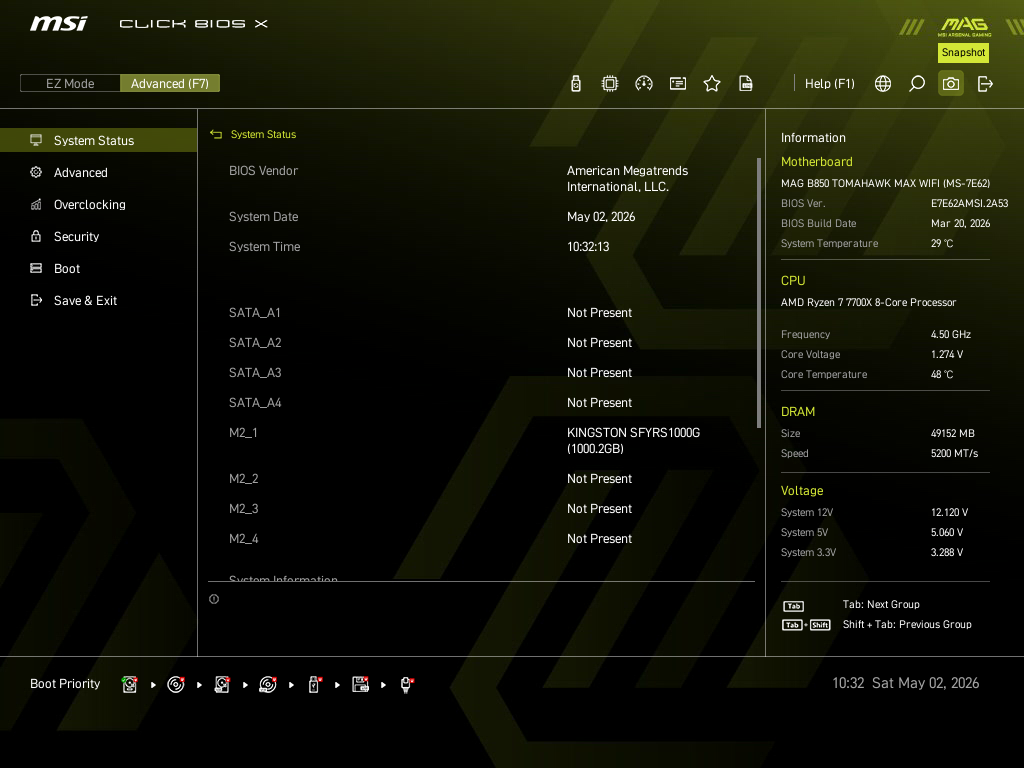Click Core Temperature 48 °C value
This screenshot has height=768, width=1024.
pyautogui.click(x=942, y=375)
